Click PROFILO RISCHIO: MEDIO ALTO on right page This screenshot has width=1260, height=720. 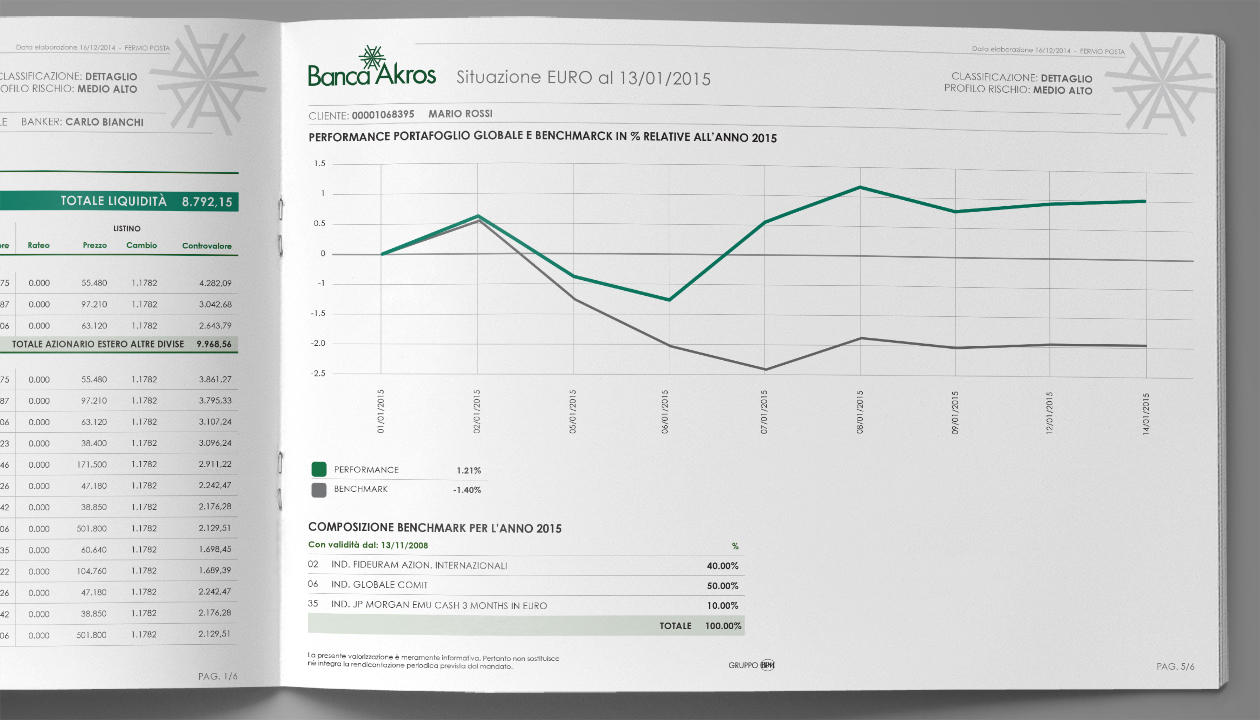1018,90
